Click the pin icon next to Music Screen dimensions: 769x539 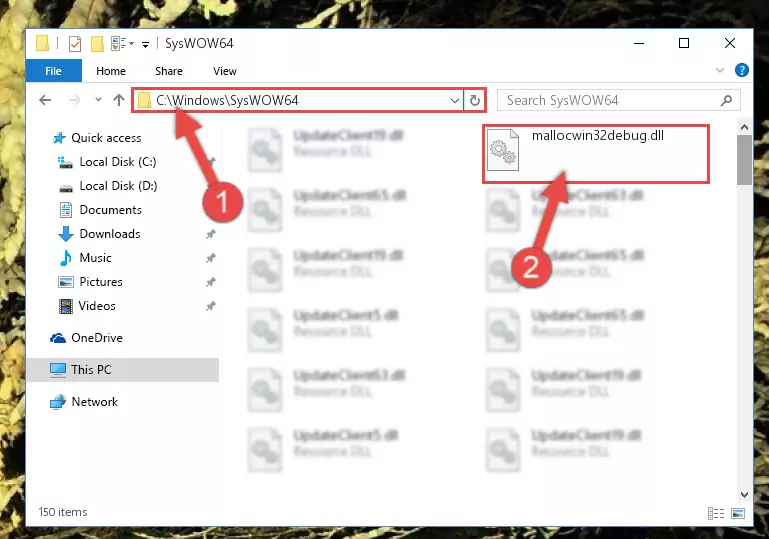210,258
